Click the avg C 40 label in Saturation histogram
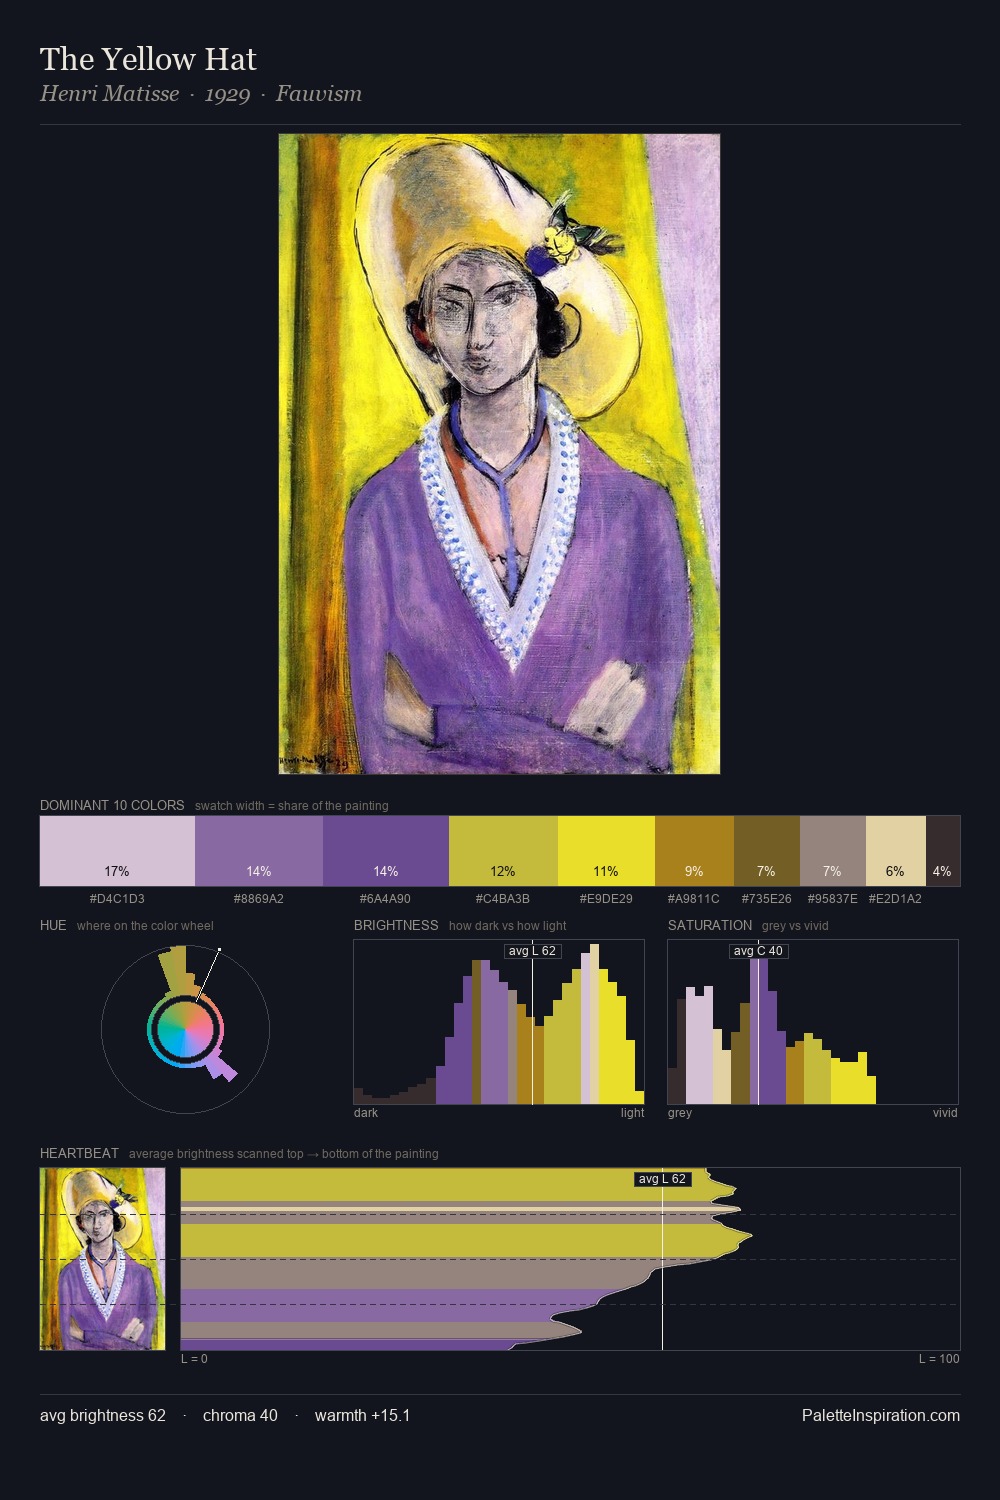 (x=758, y=951)
